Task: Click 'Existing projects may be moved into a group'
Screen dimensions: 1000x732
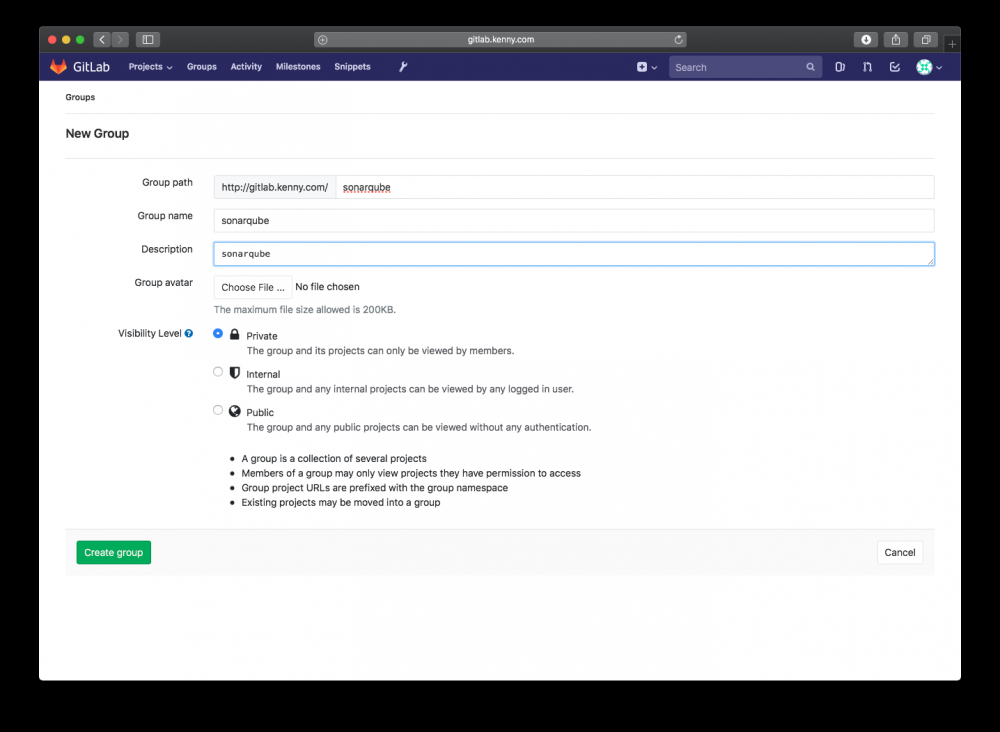Action: click(341, 502)
